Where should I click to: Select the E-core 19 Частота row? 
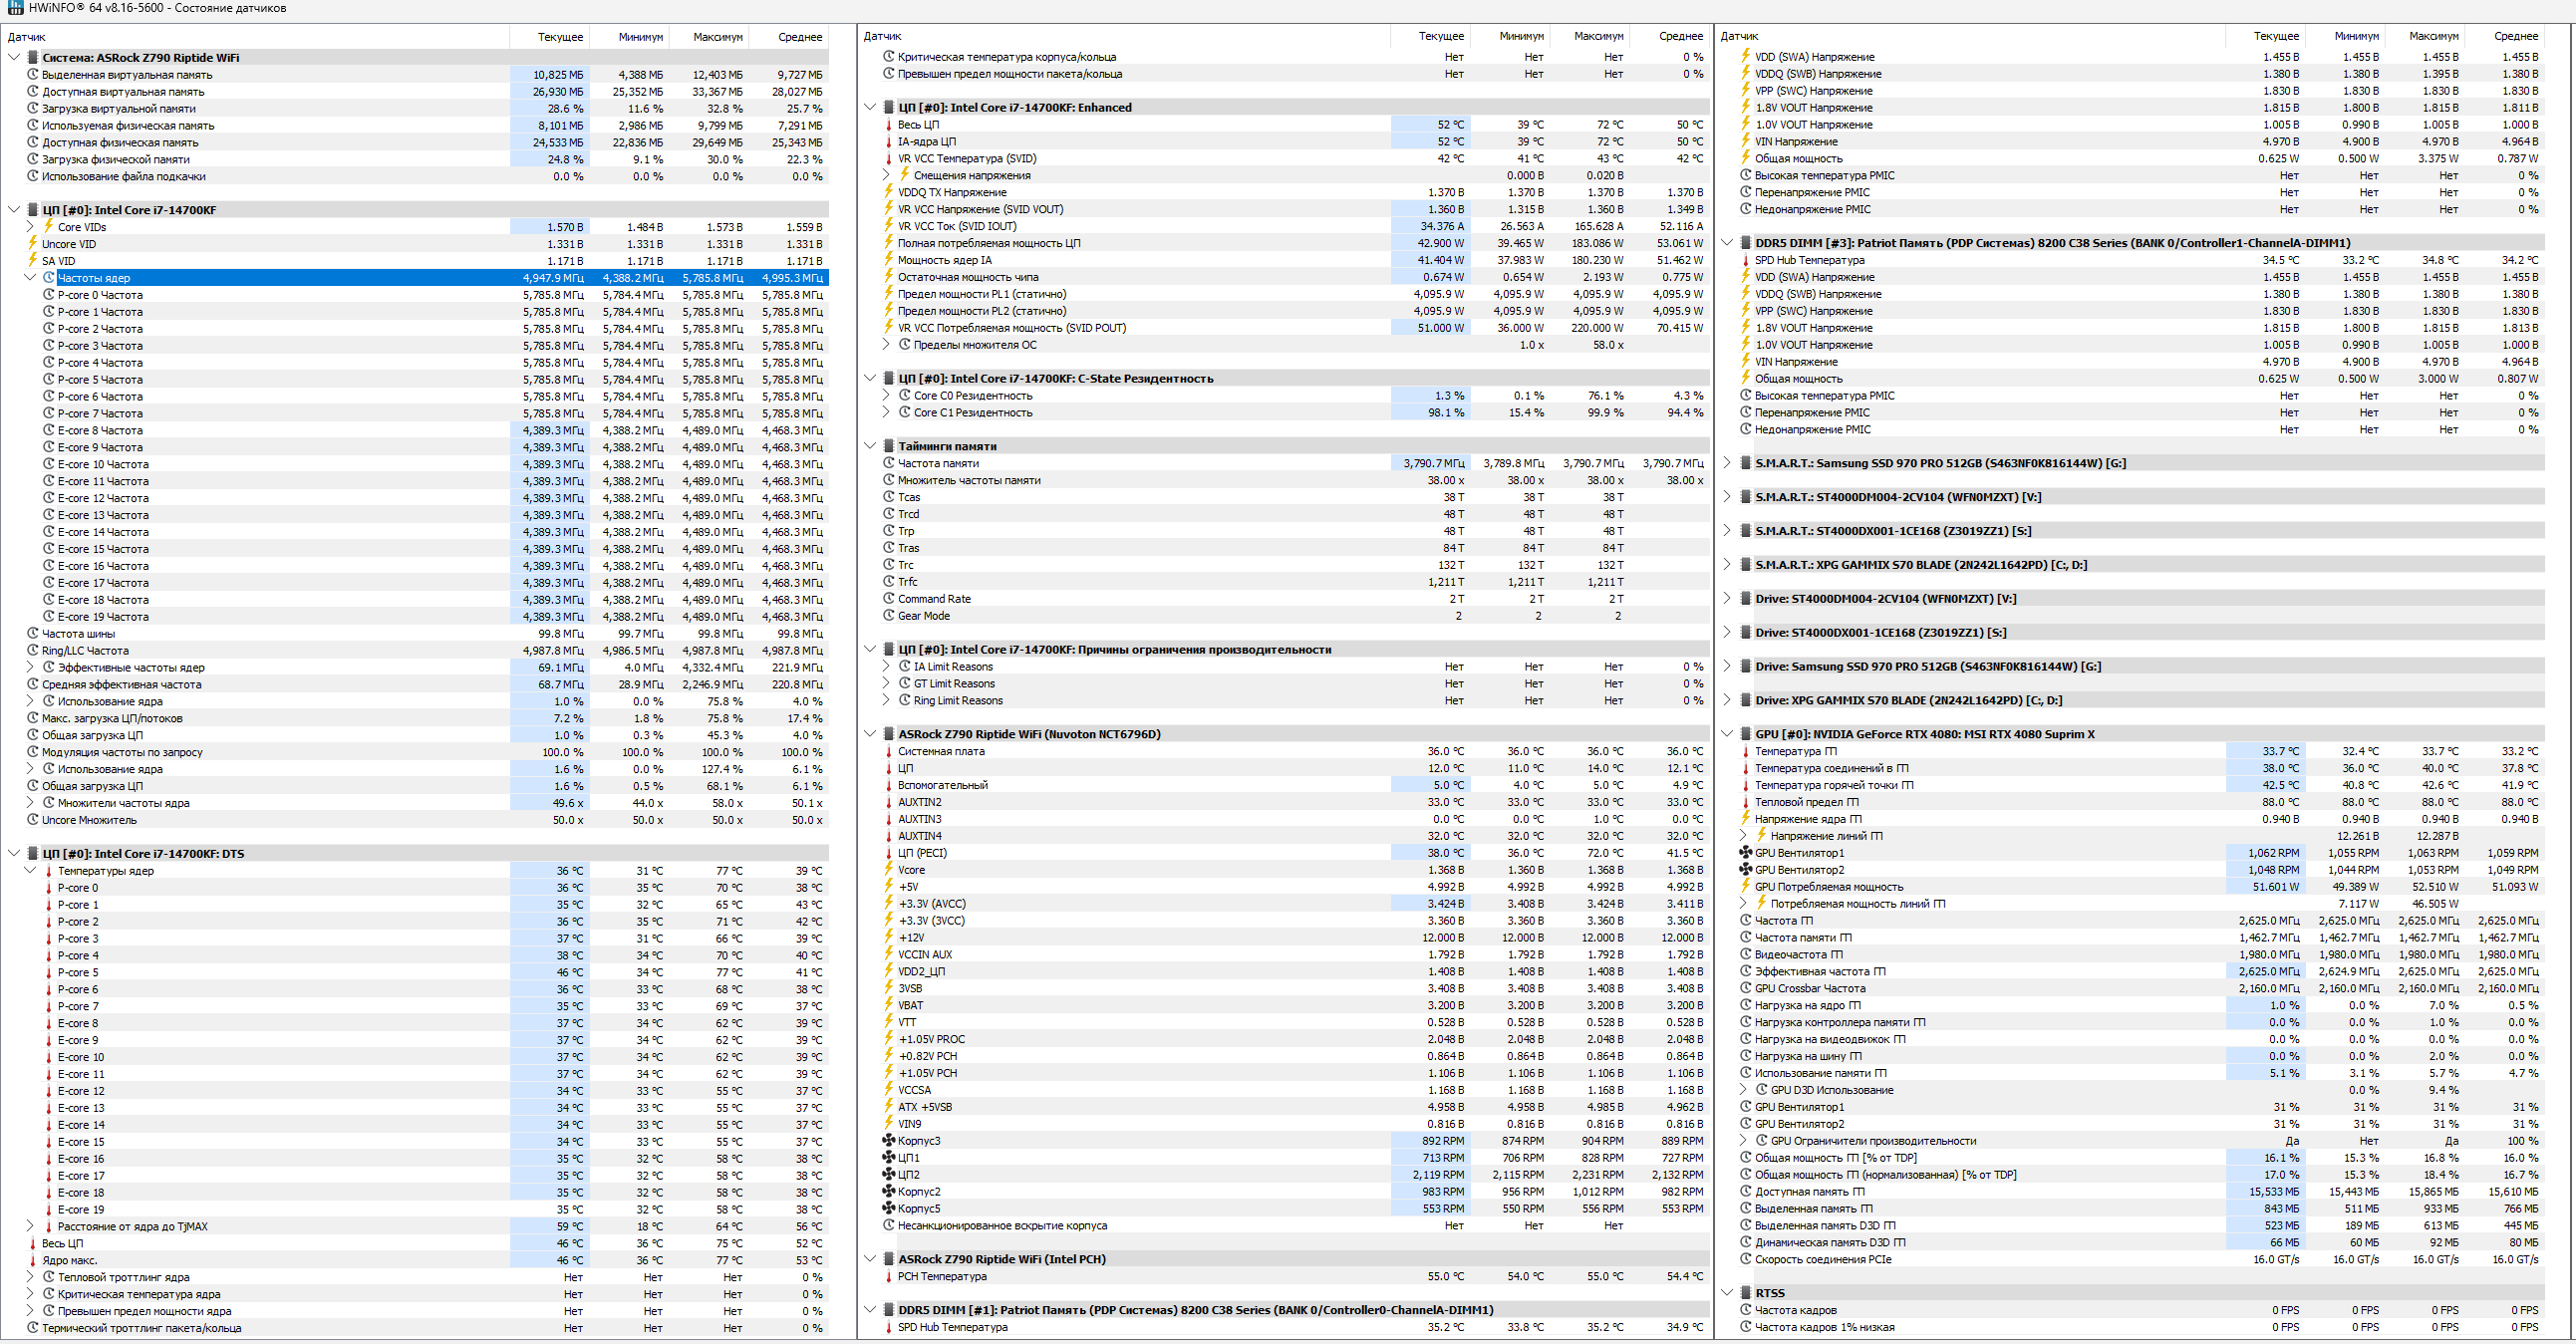pos(102,617)
